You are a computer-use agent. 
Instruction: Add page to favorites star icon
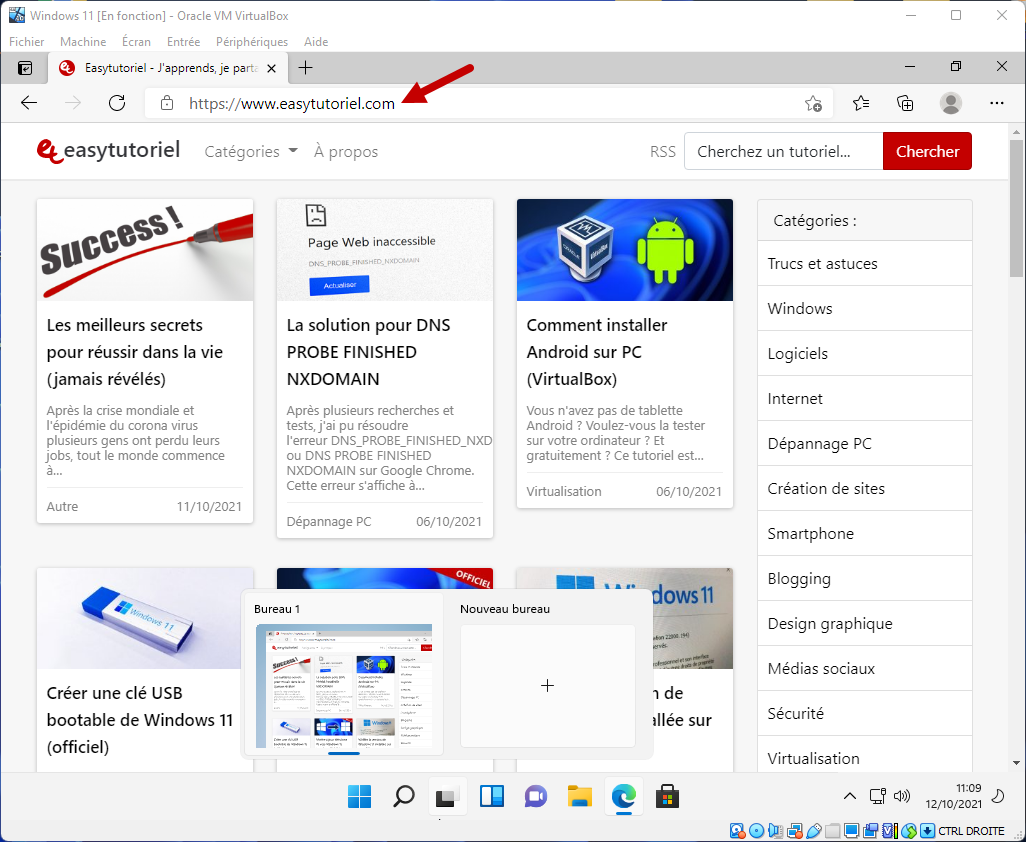point(813,103)
